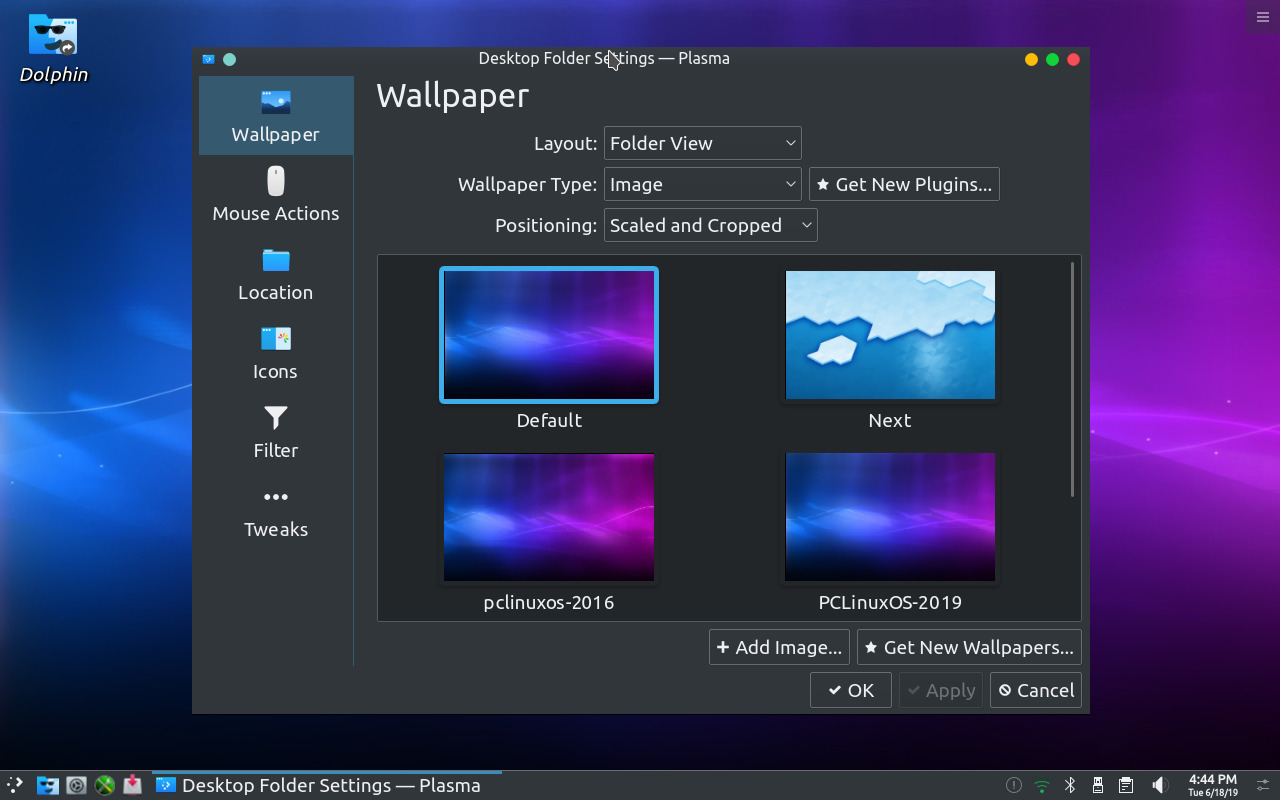The width and height of the screenshot is (1280, 800).
Task: Click the Get New Plugins button
Action: 904,184
